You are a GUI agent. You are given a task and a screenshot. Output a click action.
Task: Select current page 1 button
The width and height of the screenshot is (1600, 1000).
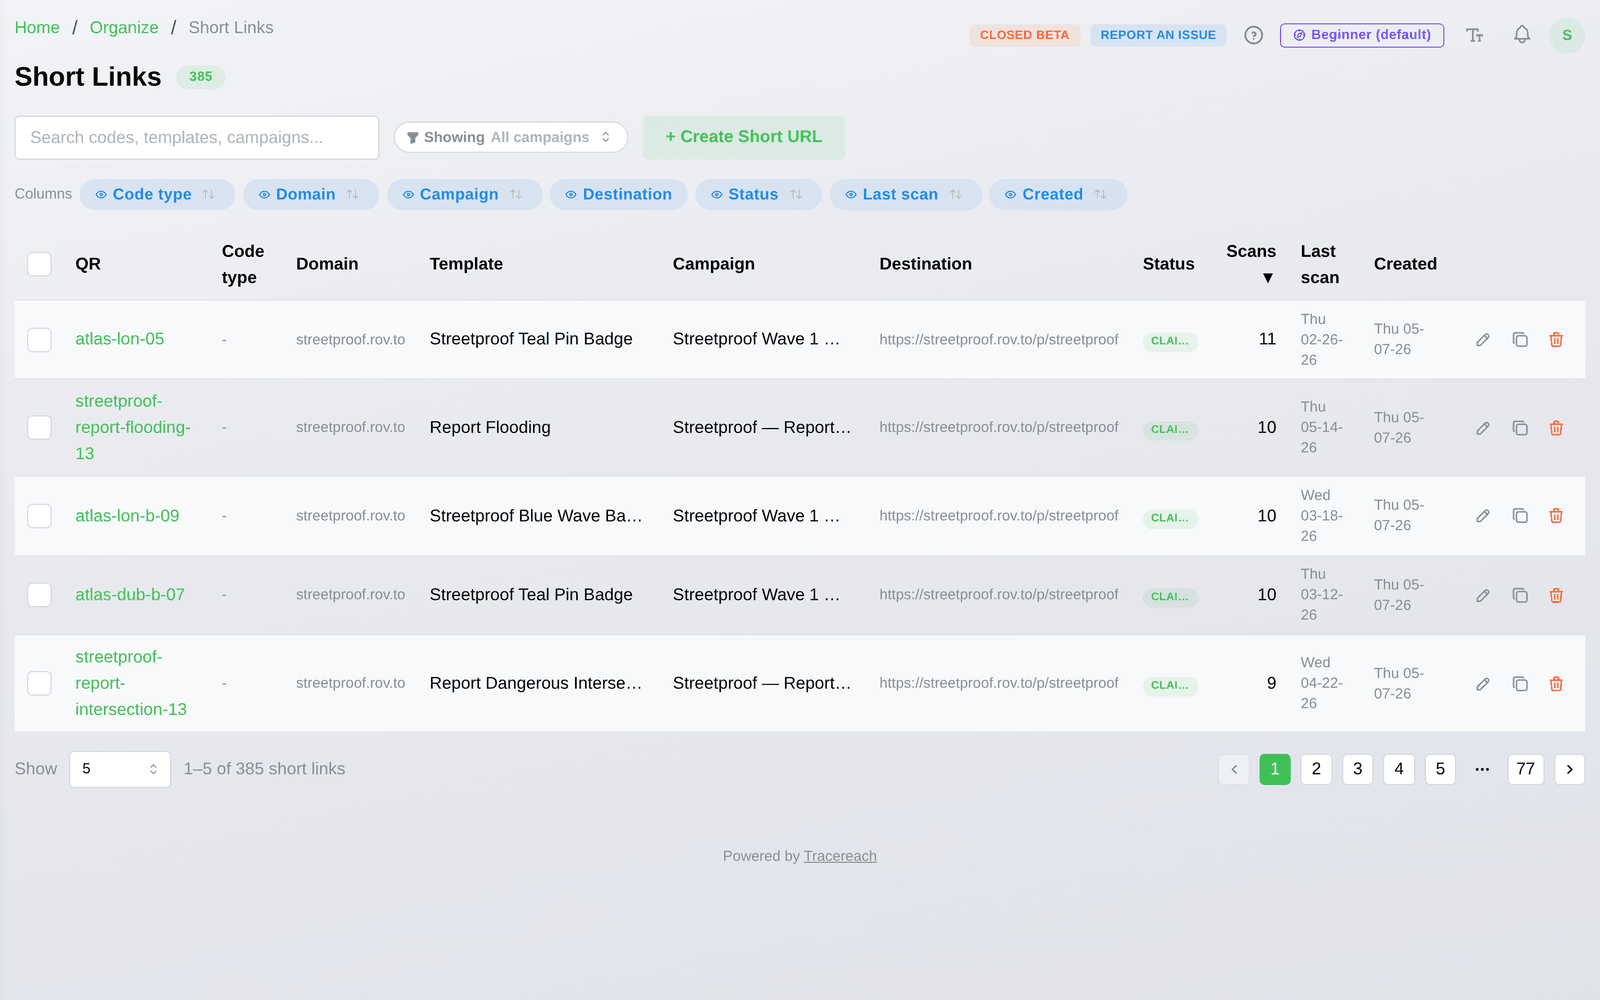pyautogui.click(x=1275, y=769)
